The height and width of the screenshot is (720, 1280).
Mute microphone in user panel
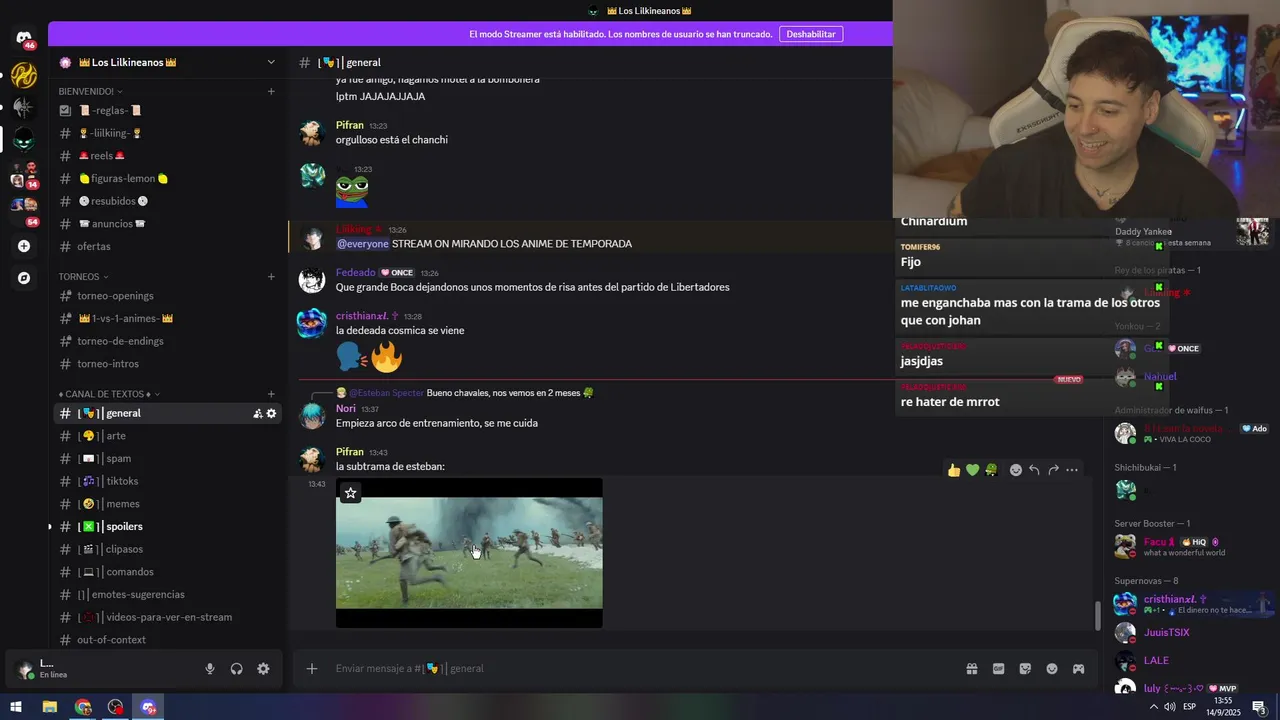[210, 669]
